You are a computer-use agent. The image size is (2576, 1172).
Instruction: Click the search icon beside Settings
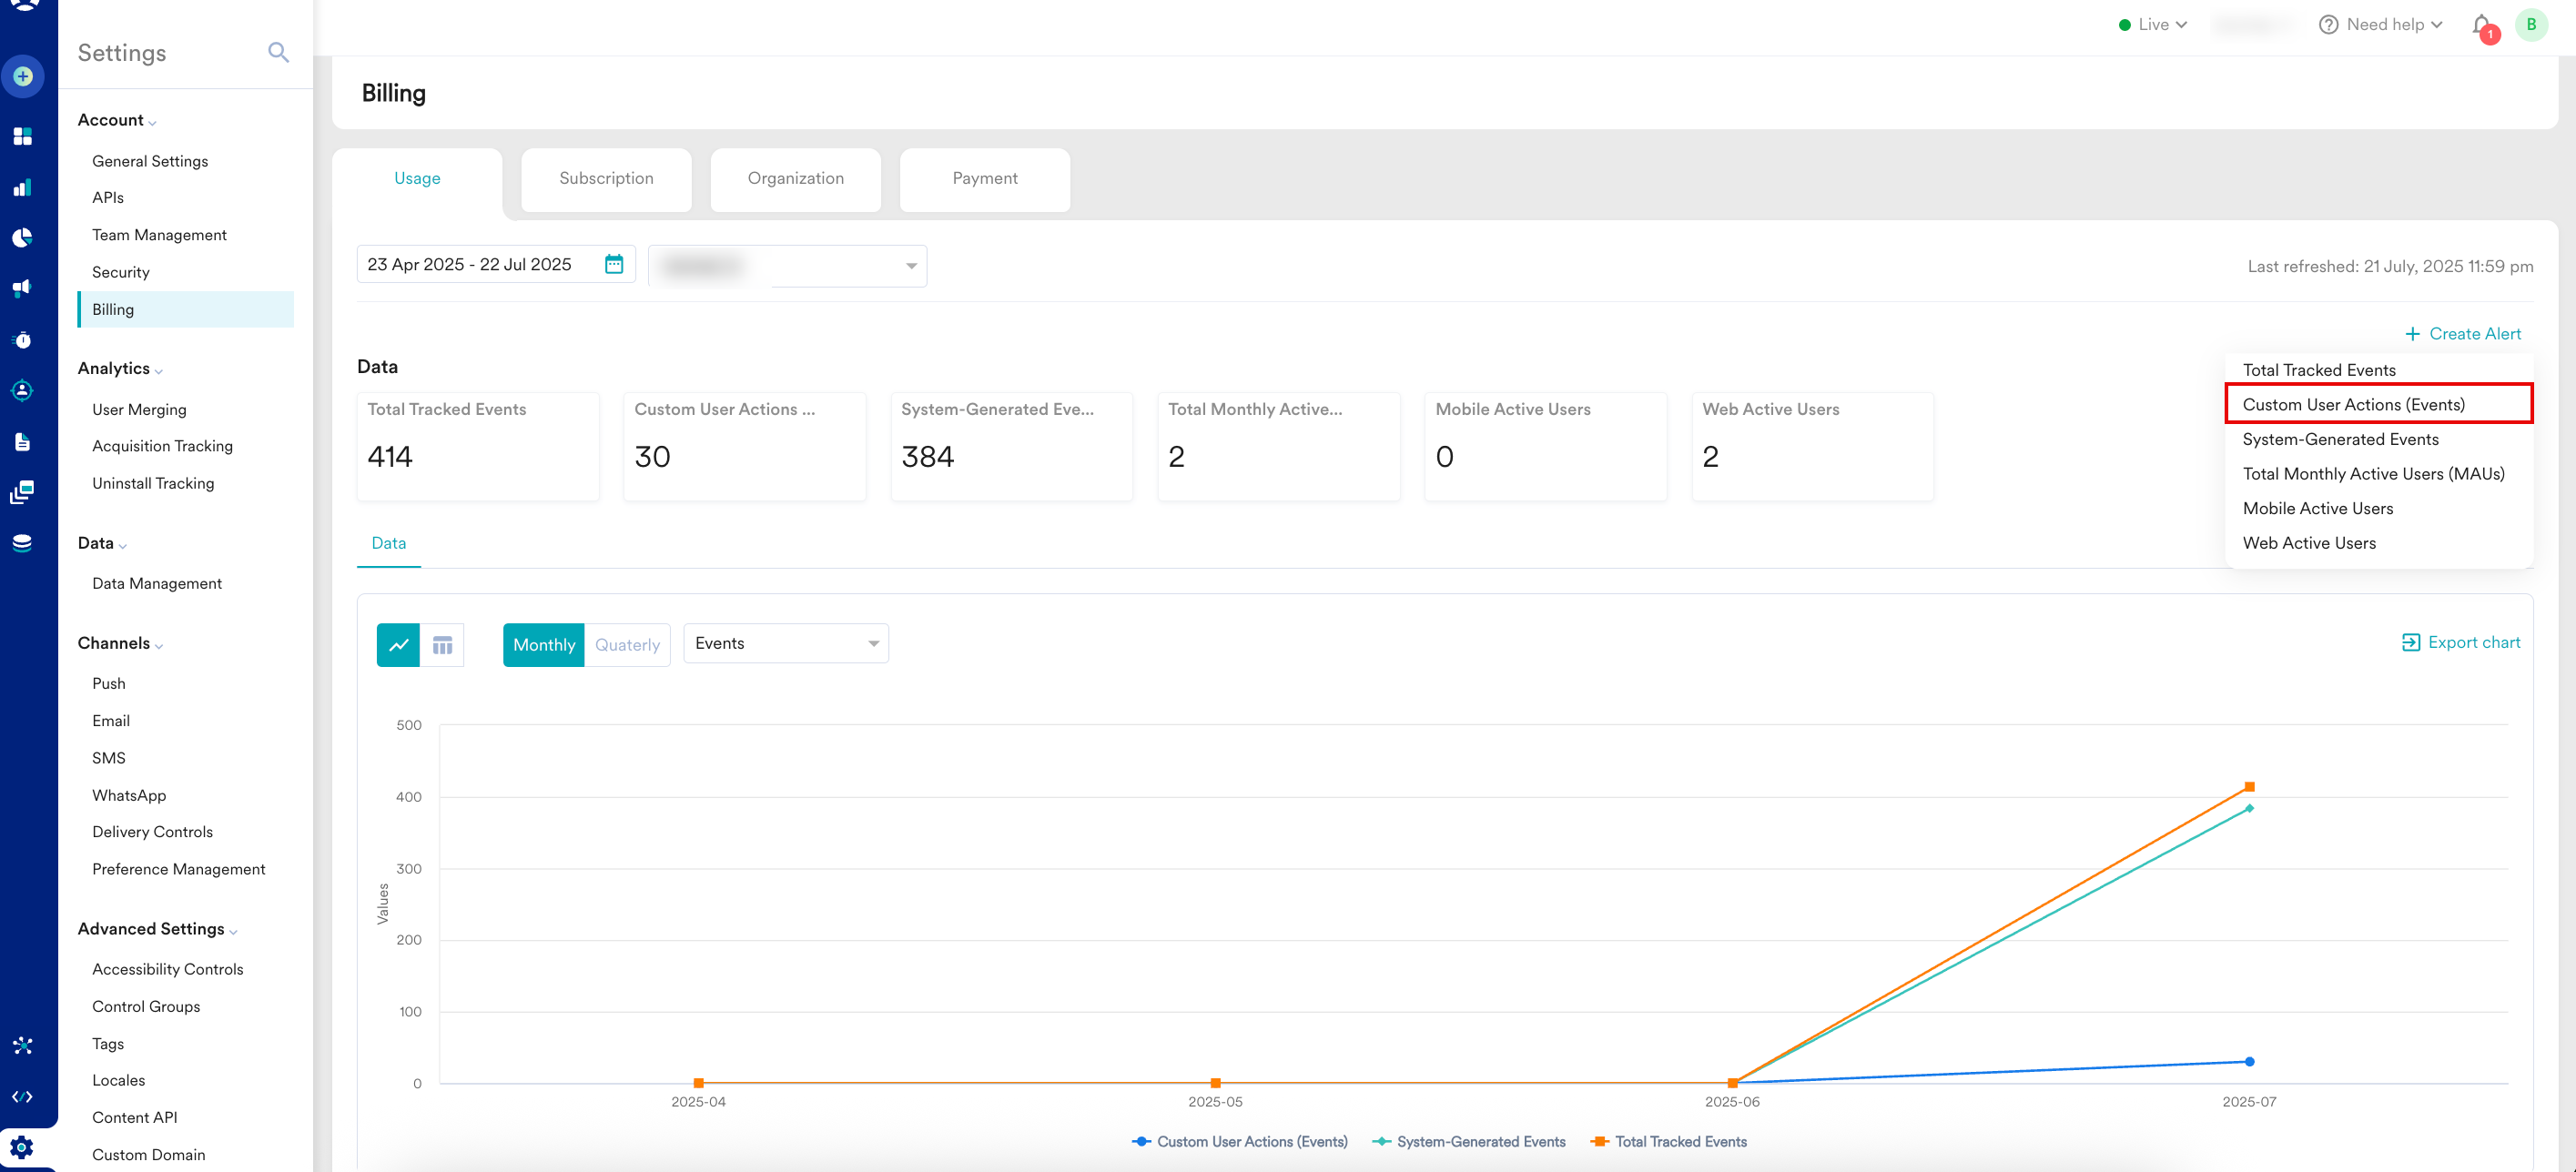pos(278,52)
